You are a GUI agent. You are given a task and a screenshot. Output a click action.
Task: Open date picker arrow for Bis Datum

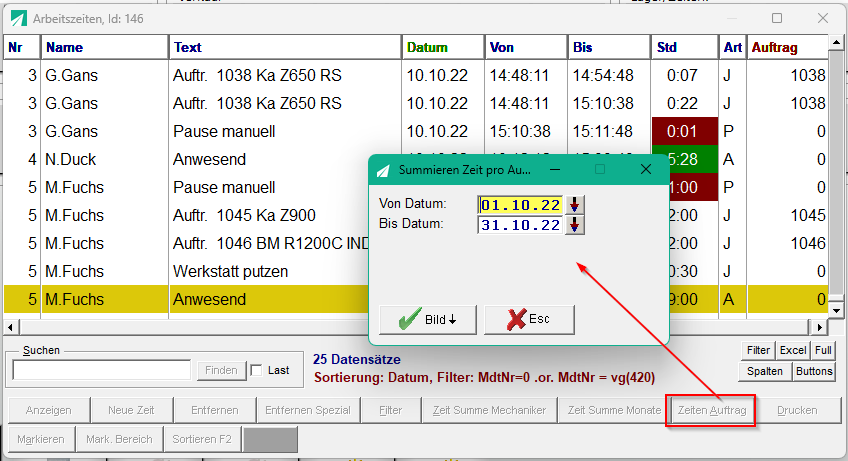tap(574, 225)
